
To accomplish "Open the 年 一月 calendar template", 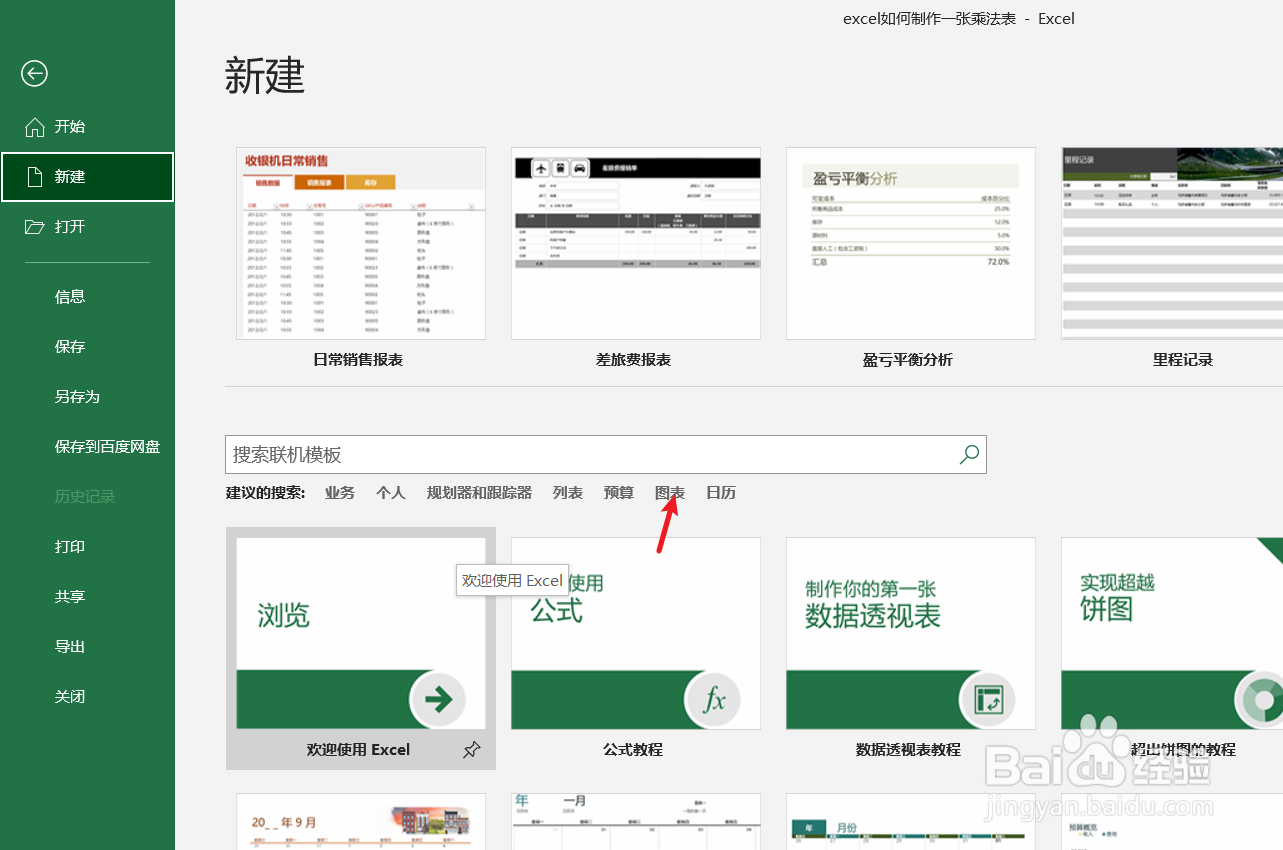I will click(636, 822).
